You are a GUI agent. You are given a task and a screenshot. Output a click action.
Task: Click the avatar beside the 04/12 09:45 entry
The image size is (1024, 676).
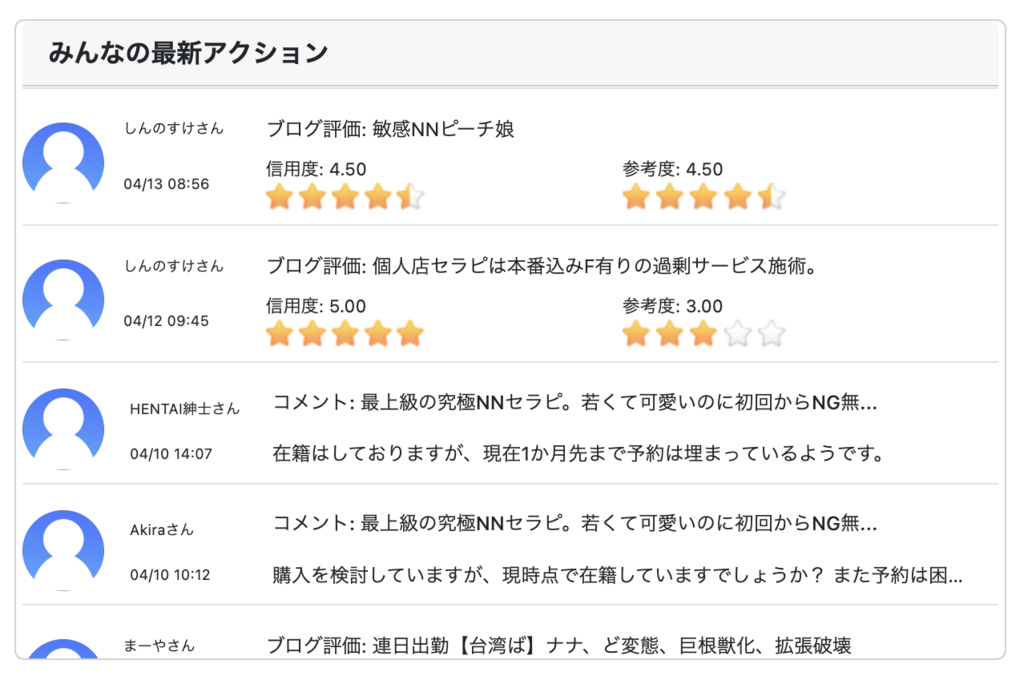(x=63, y=299)
